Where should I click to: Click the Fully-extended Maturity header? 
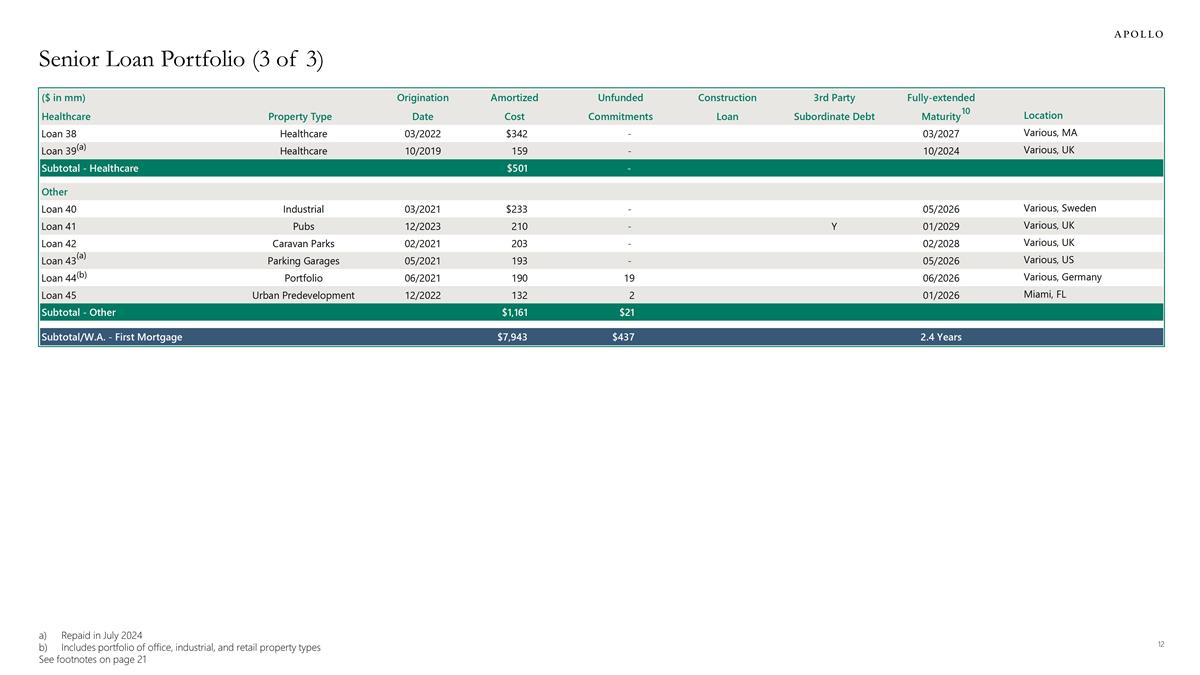[940, 107]
